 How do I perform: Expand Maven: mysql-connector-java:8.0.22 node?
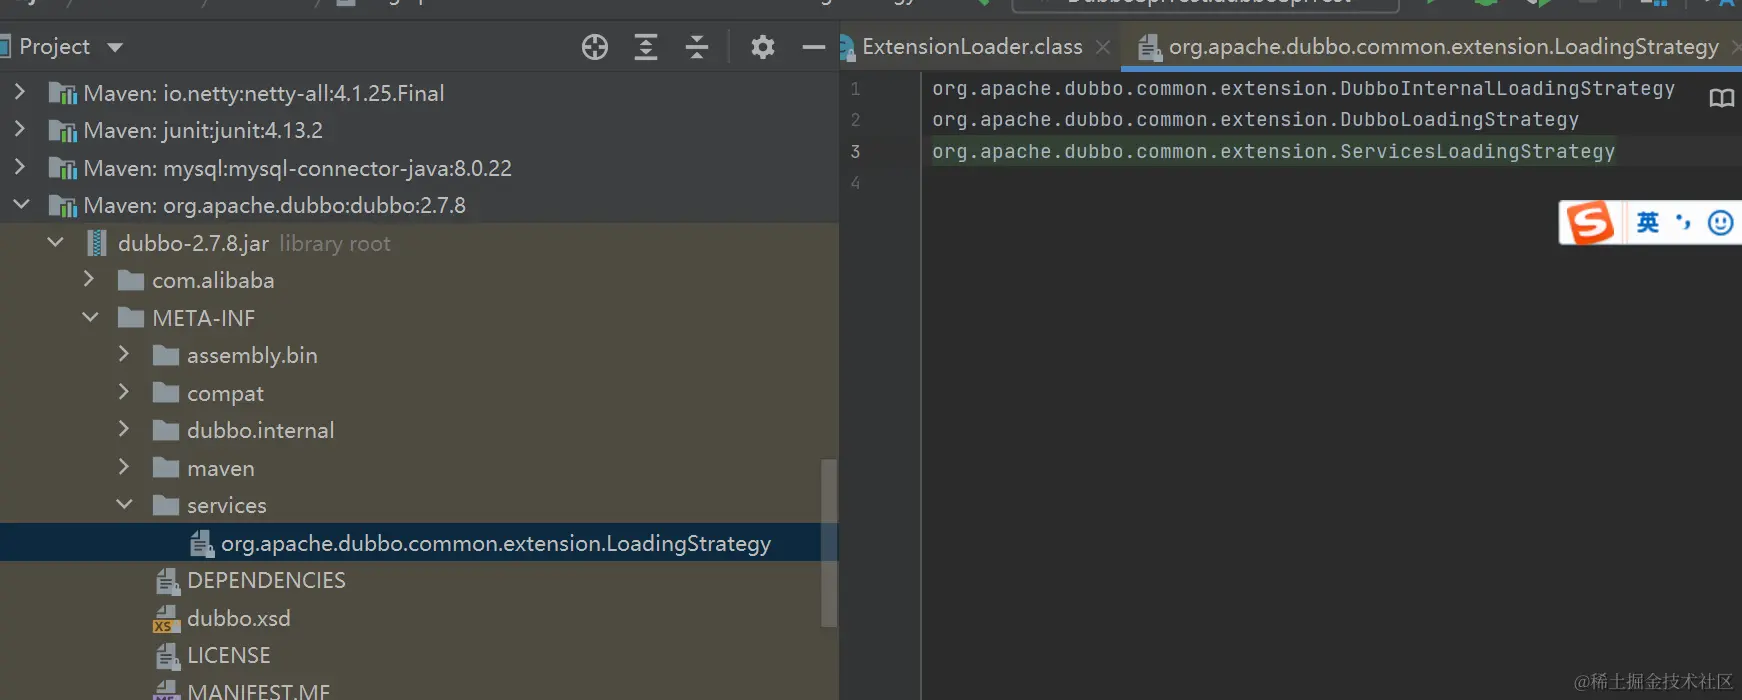click(20, 167)
